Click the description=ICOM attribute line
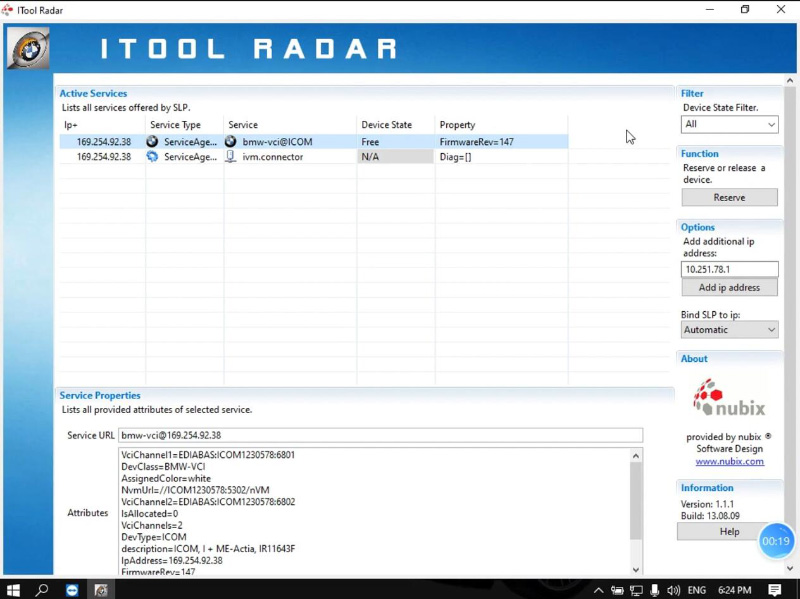 (x=208, y=548)
